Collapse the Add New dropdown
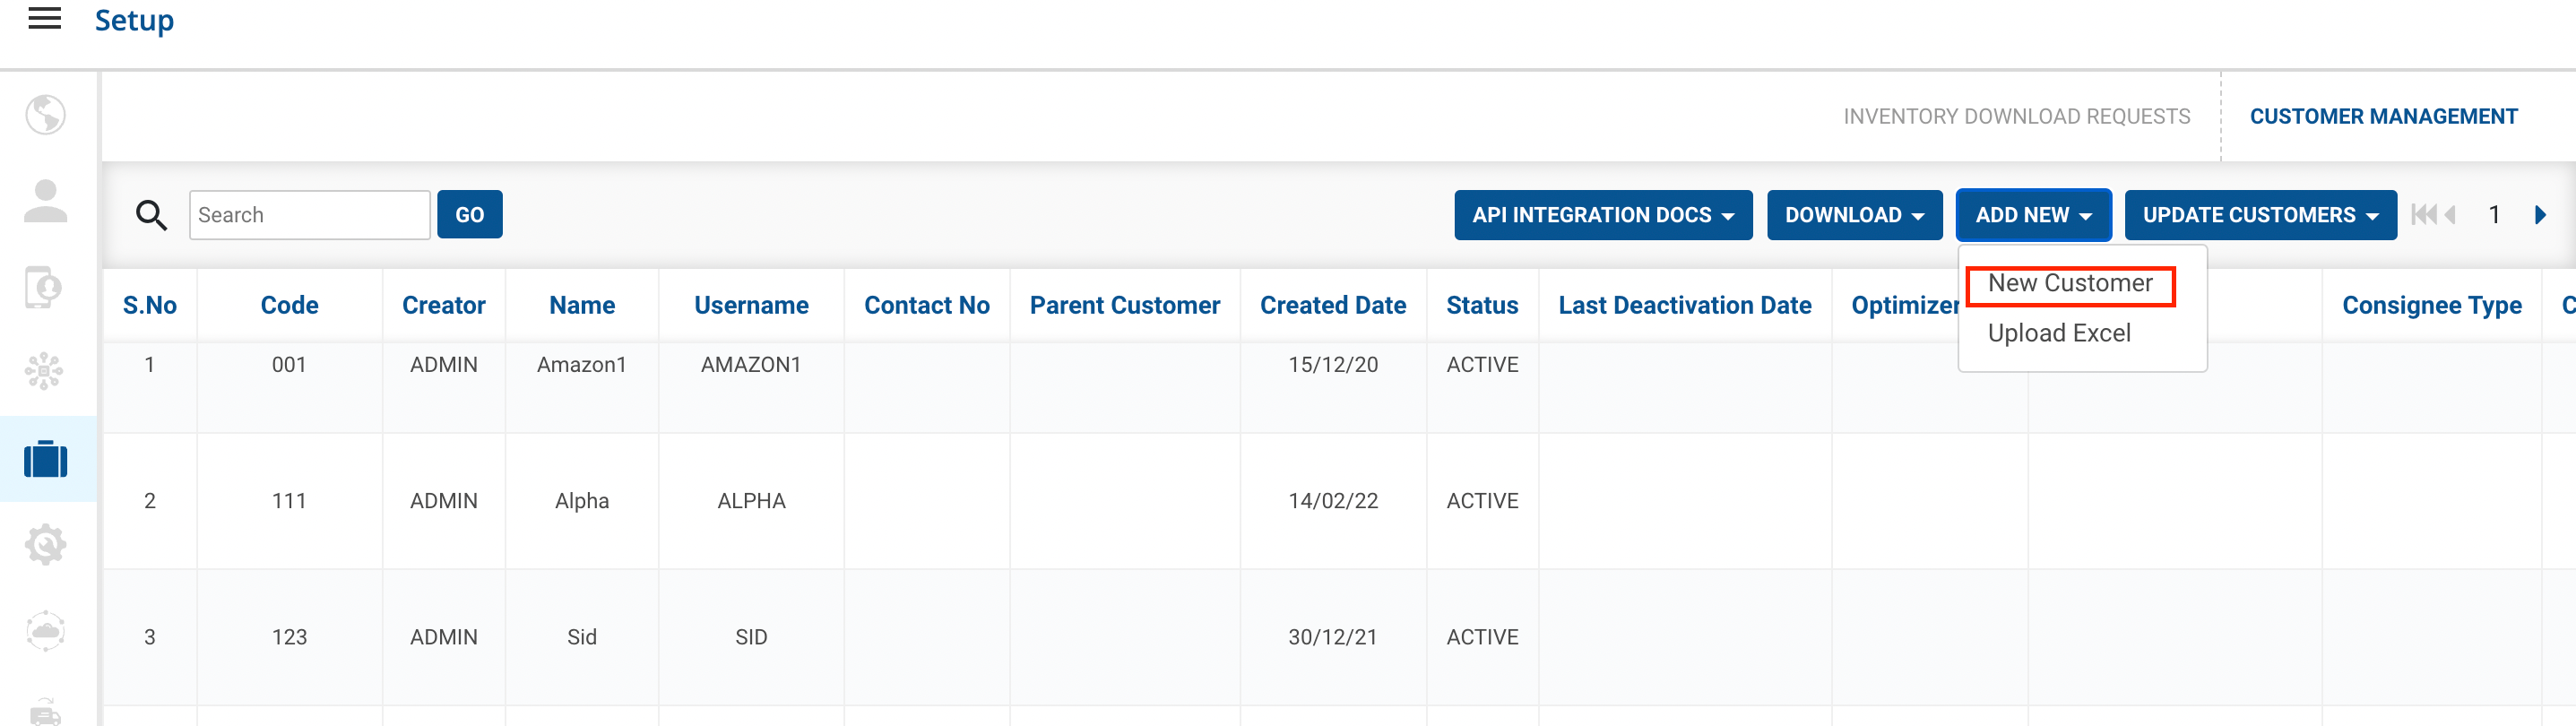The image size is (2576, 726). 2032,215
